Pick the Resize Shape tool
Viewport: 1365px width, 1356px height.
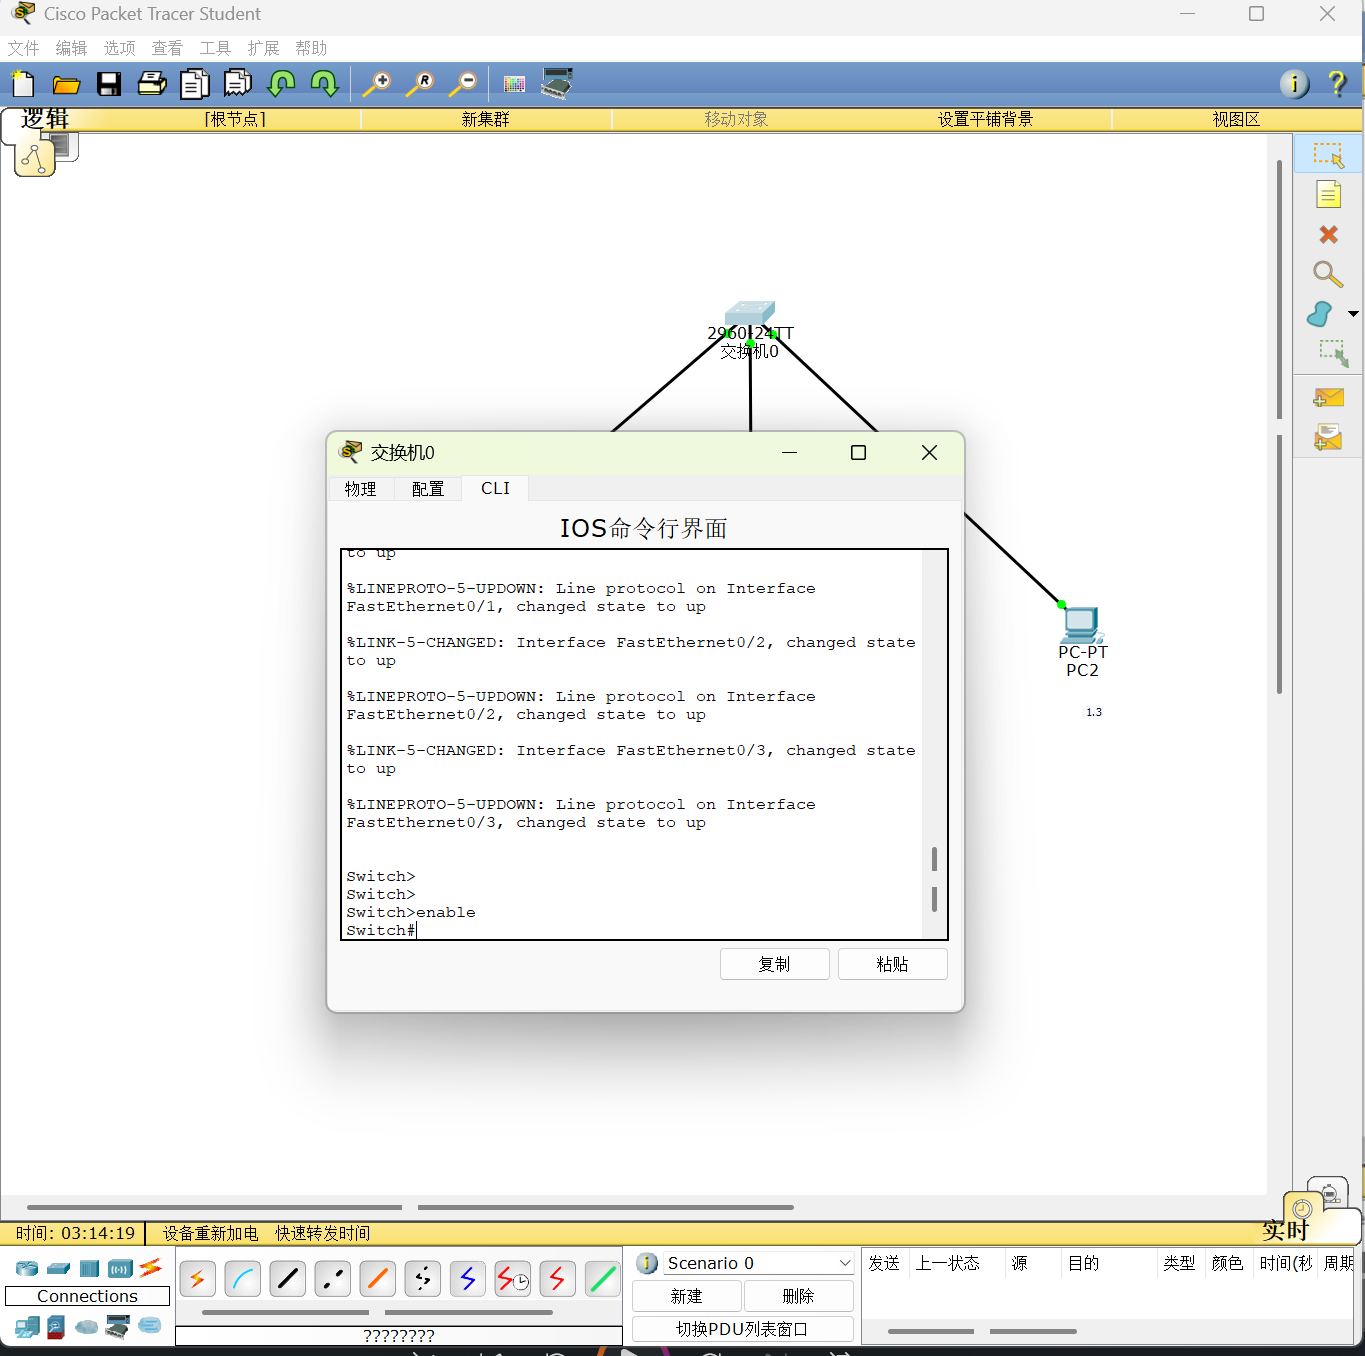point(1333,353)
